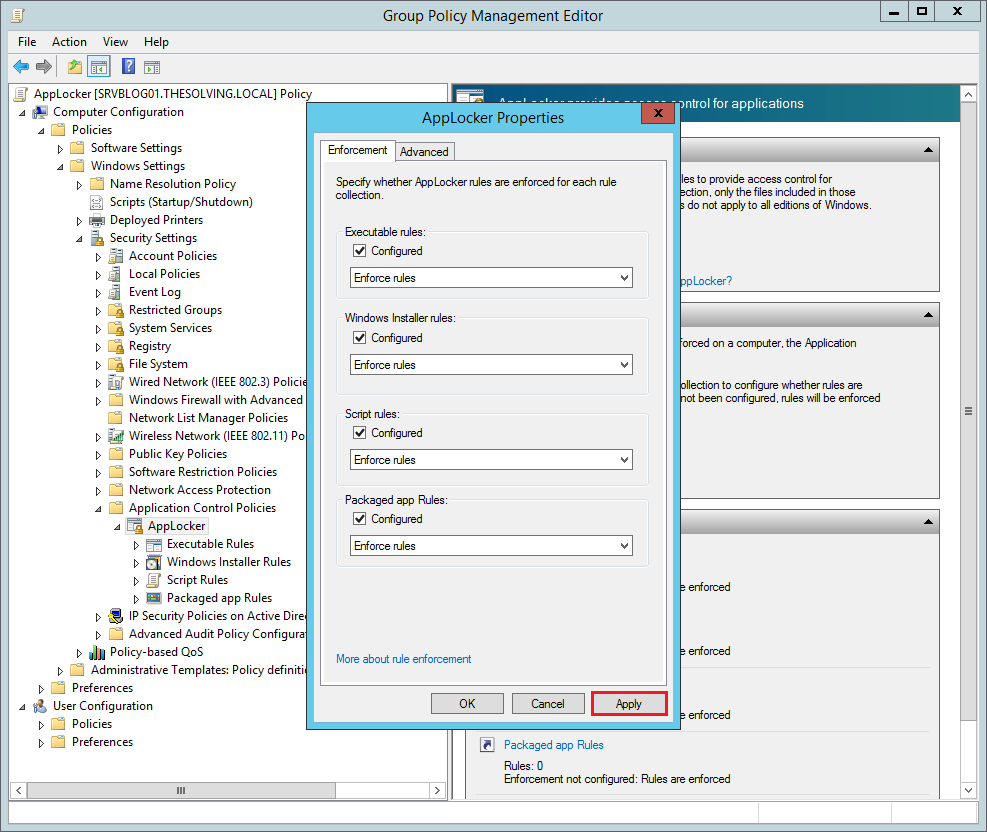Select Network List Manager Policies item
Image resolution: width=987 pixels, height=832 pixels.
[208, 418]
